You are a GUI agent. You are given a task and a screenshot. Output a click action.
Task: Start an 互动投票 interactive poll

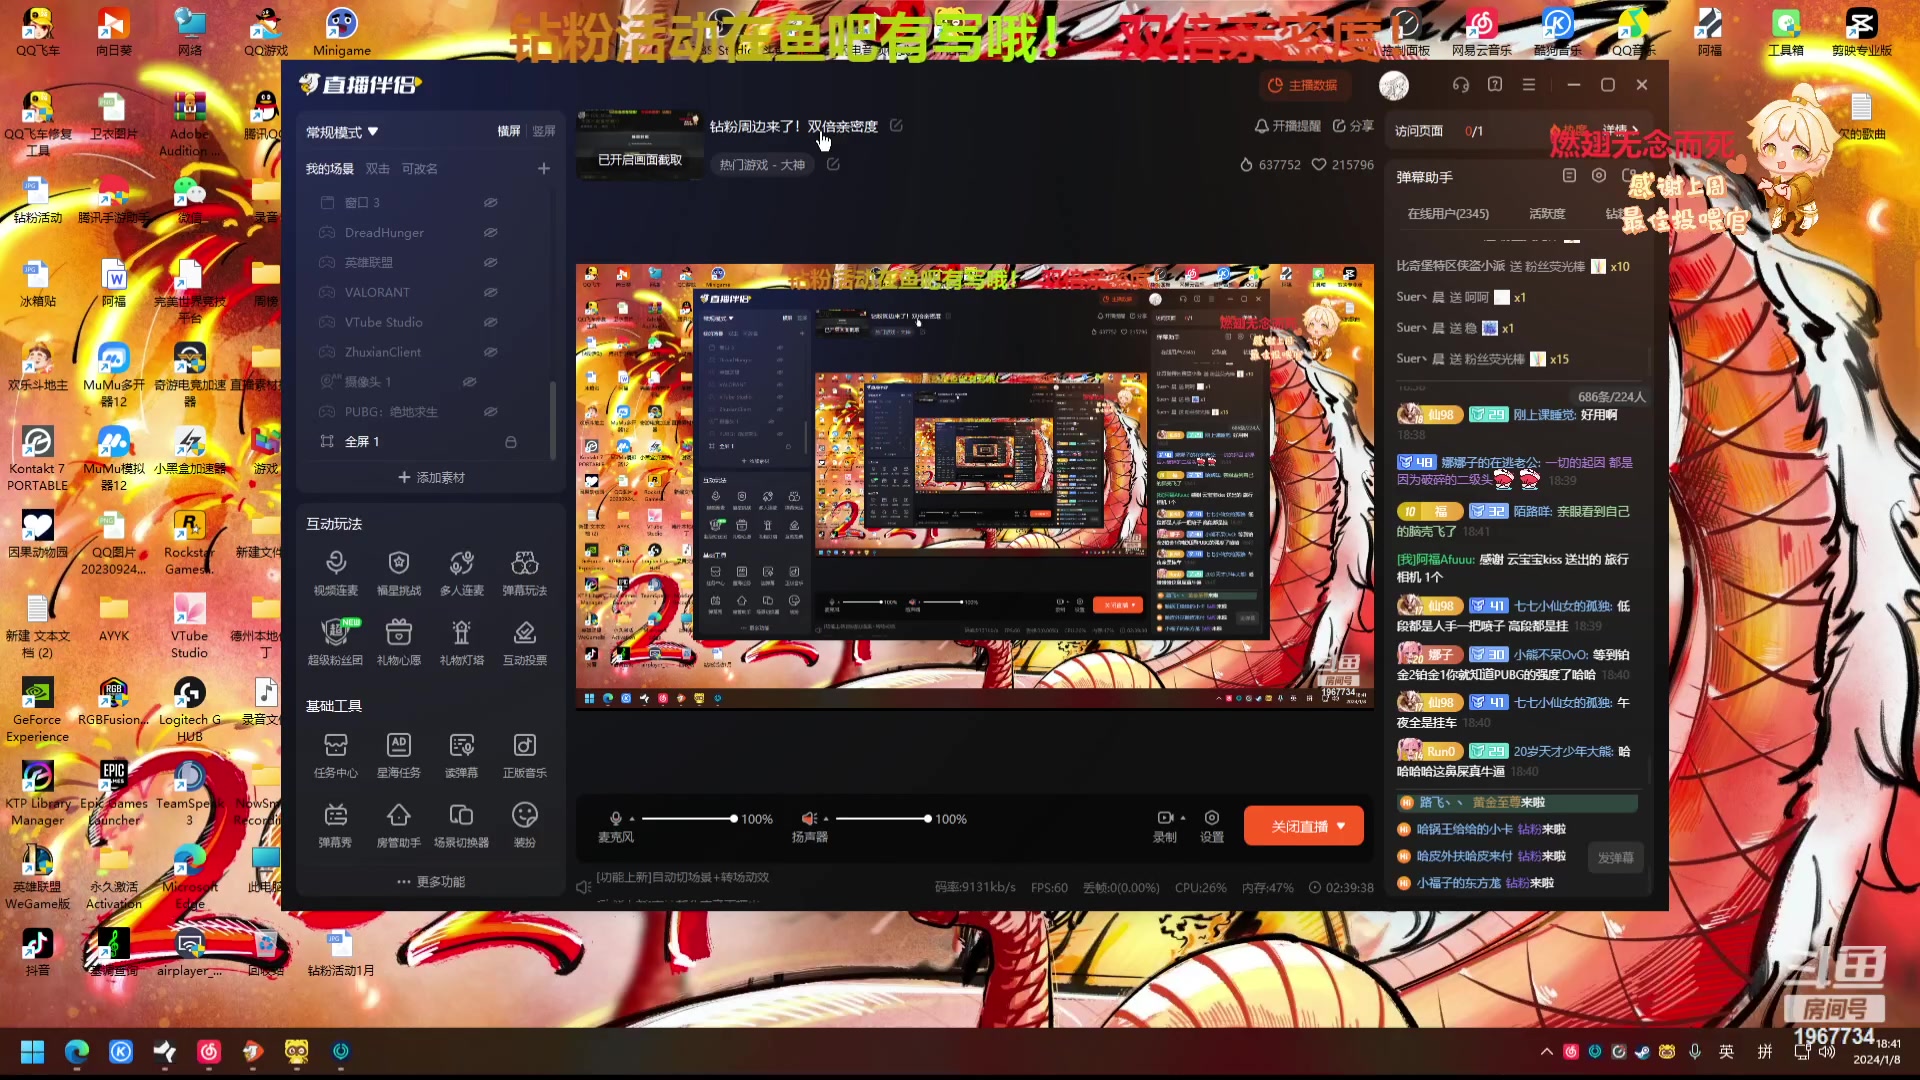coord(525,643)
